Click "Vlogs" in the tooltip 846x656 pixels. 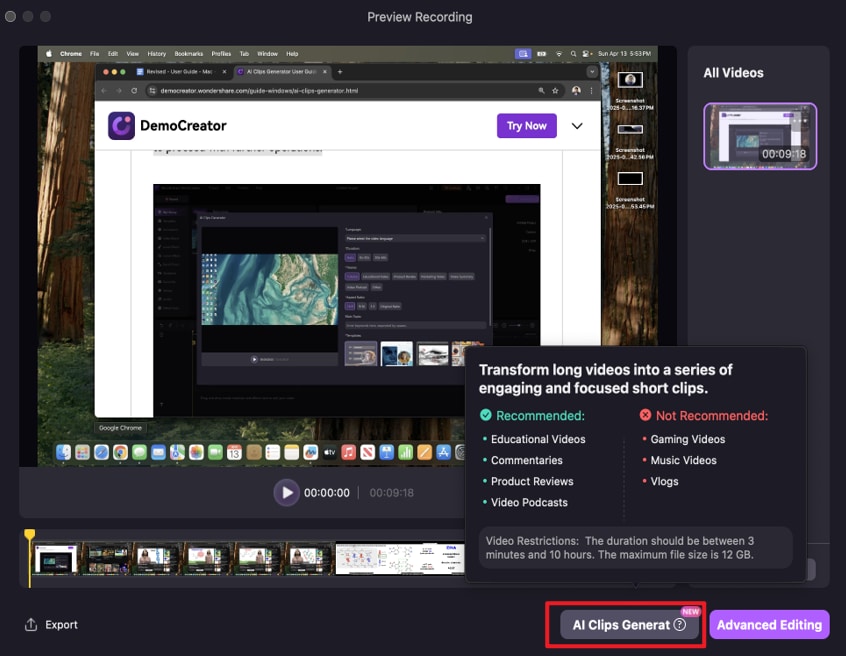[664, 481]
